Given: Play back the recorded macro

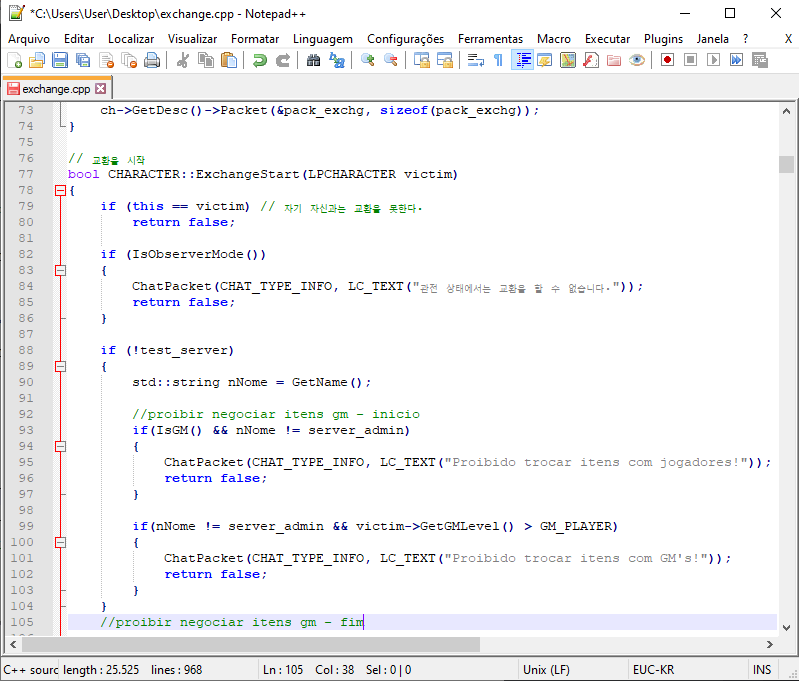Looking at the screenshot, I should pyautogui.click(x=714, y=61).
